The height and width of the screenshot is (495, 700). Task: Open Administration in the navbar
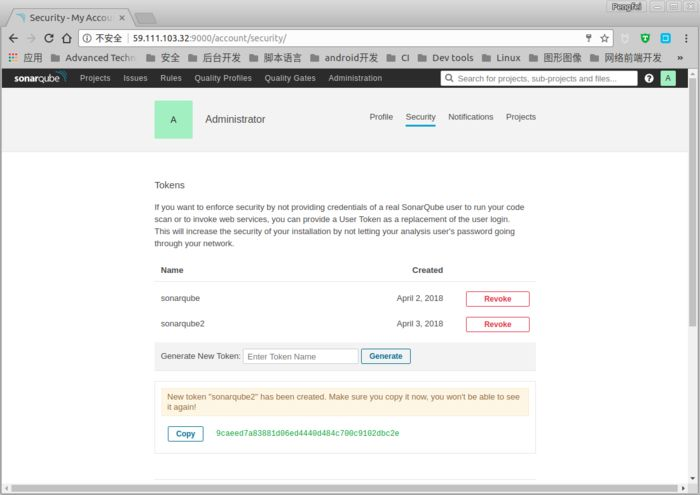[x=355, y=78]
